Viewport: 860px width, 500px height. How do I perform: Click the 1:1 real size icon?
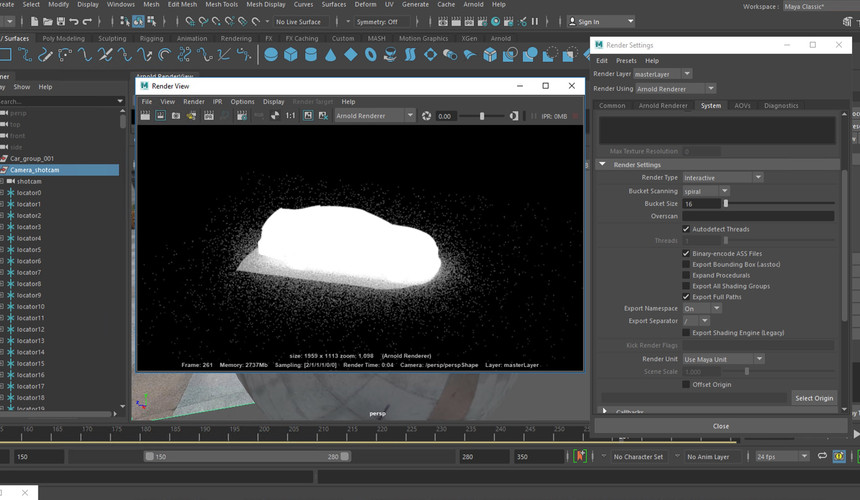290,116
